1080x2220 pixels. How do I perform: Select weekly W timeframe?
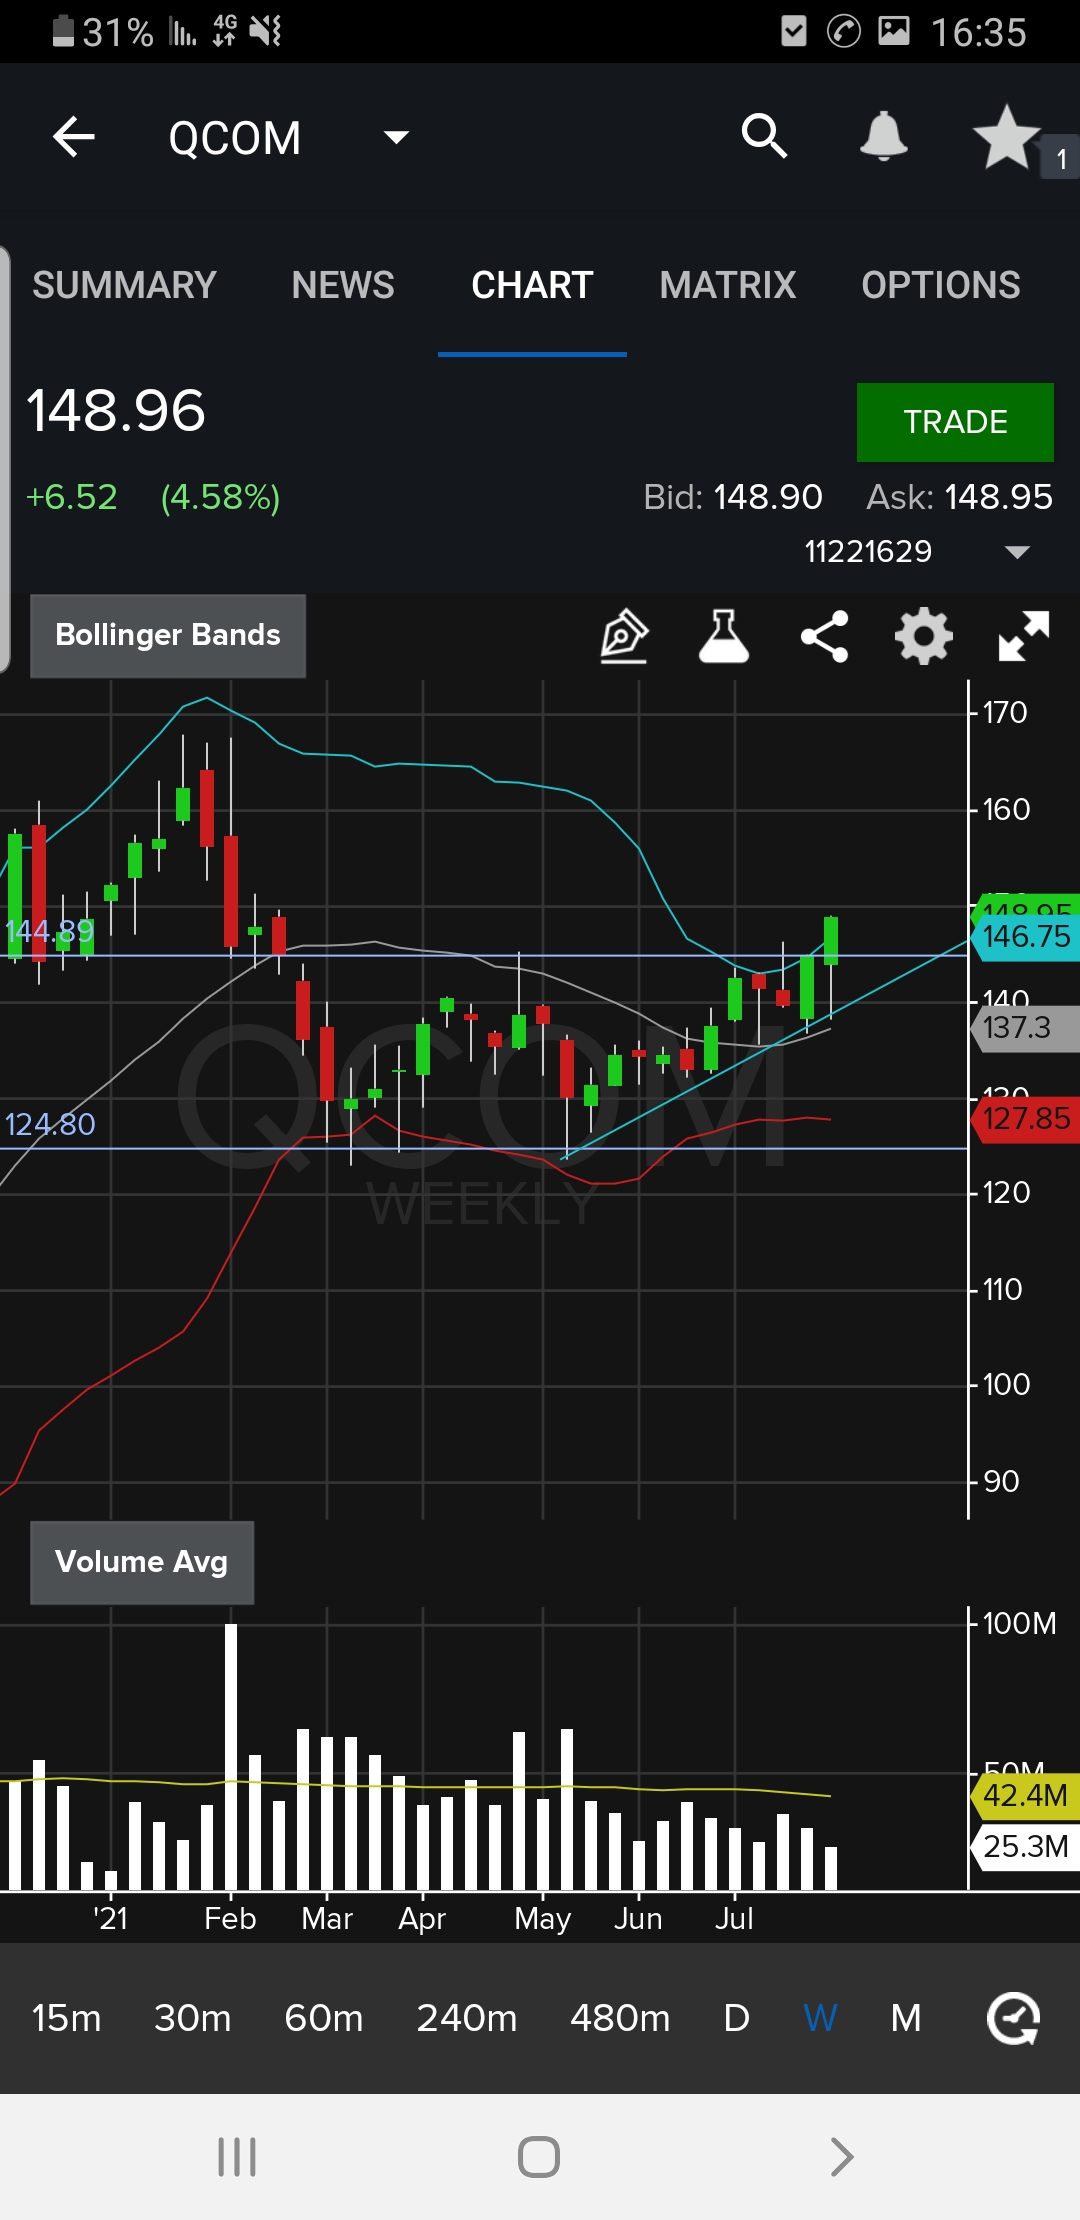[x=821, y=2018]
